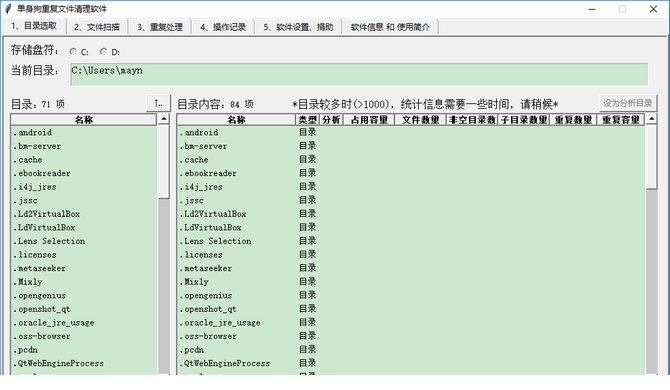Select .QtWebEngineProcess in left directory list
Viewport: 670px width, 390px height.
84,364
